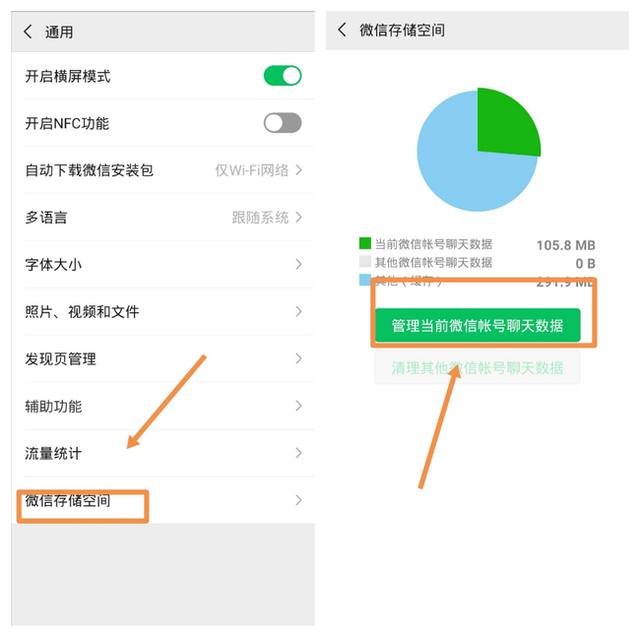The image size is (640, 637).
Task: Open 照片、视频和文件 settings
Action: 163,312
